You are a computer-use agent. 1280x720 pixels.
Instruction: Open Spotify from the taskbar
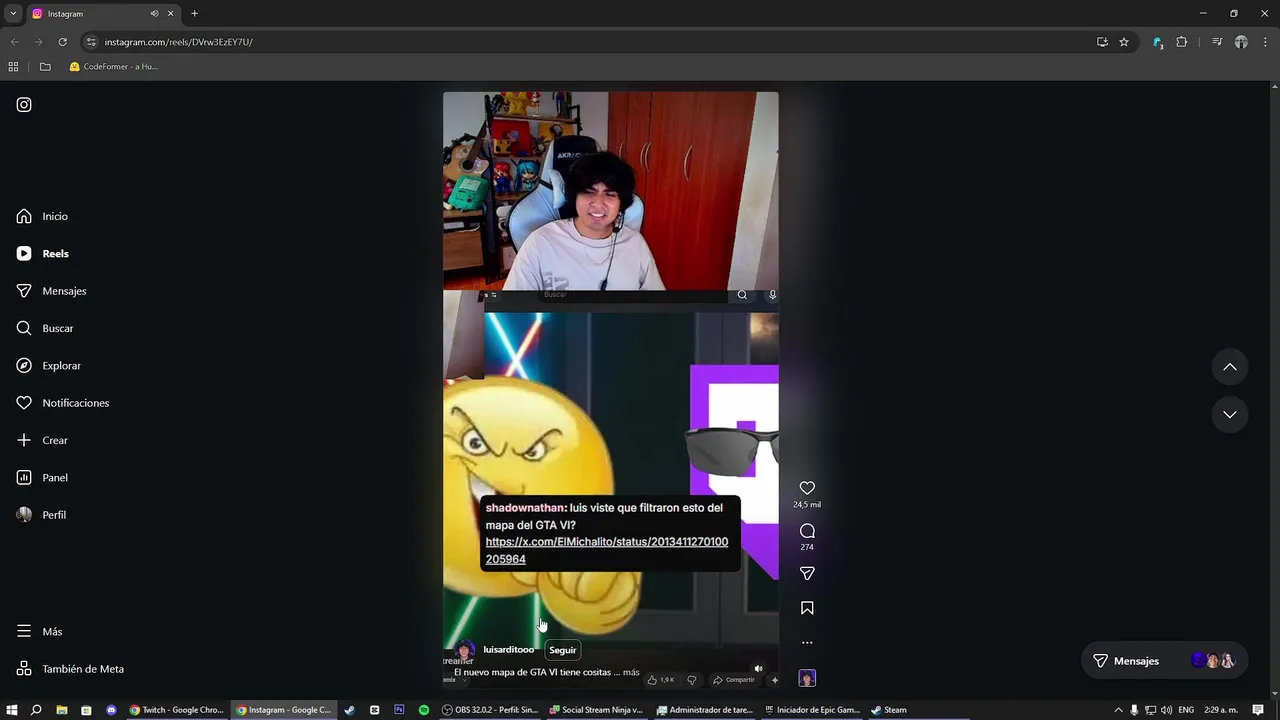point(424,710)
